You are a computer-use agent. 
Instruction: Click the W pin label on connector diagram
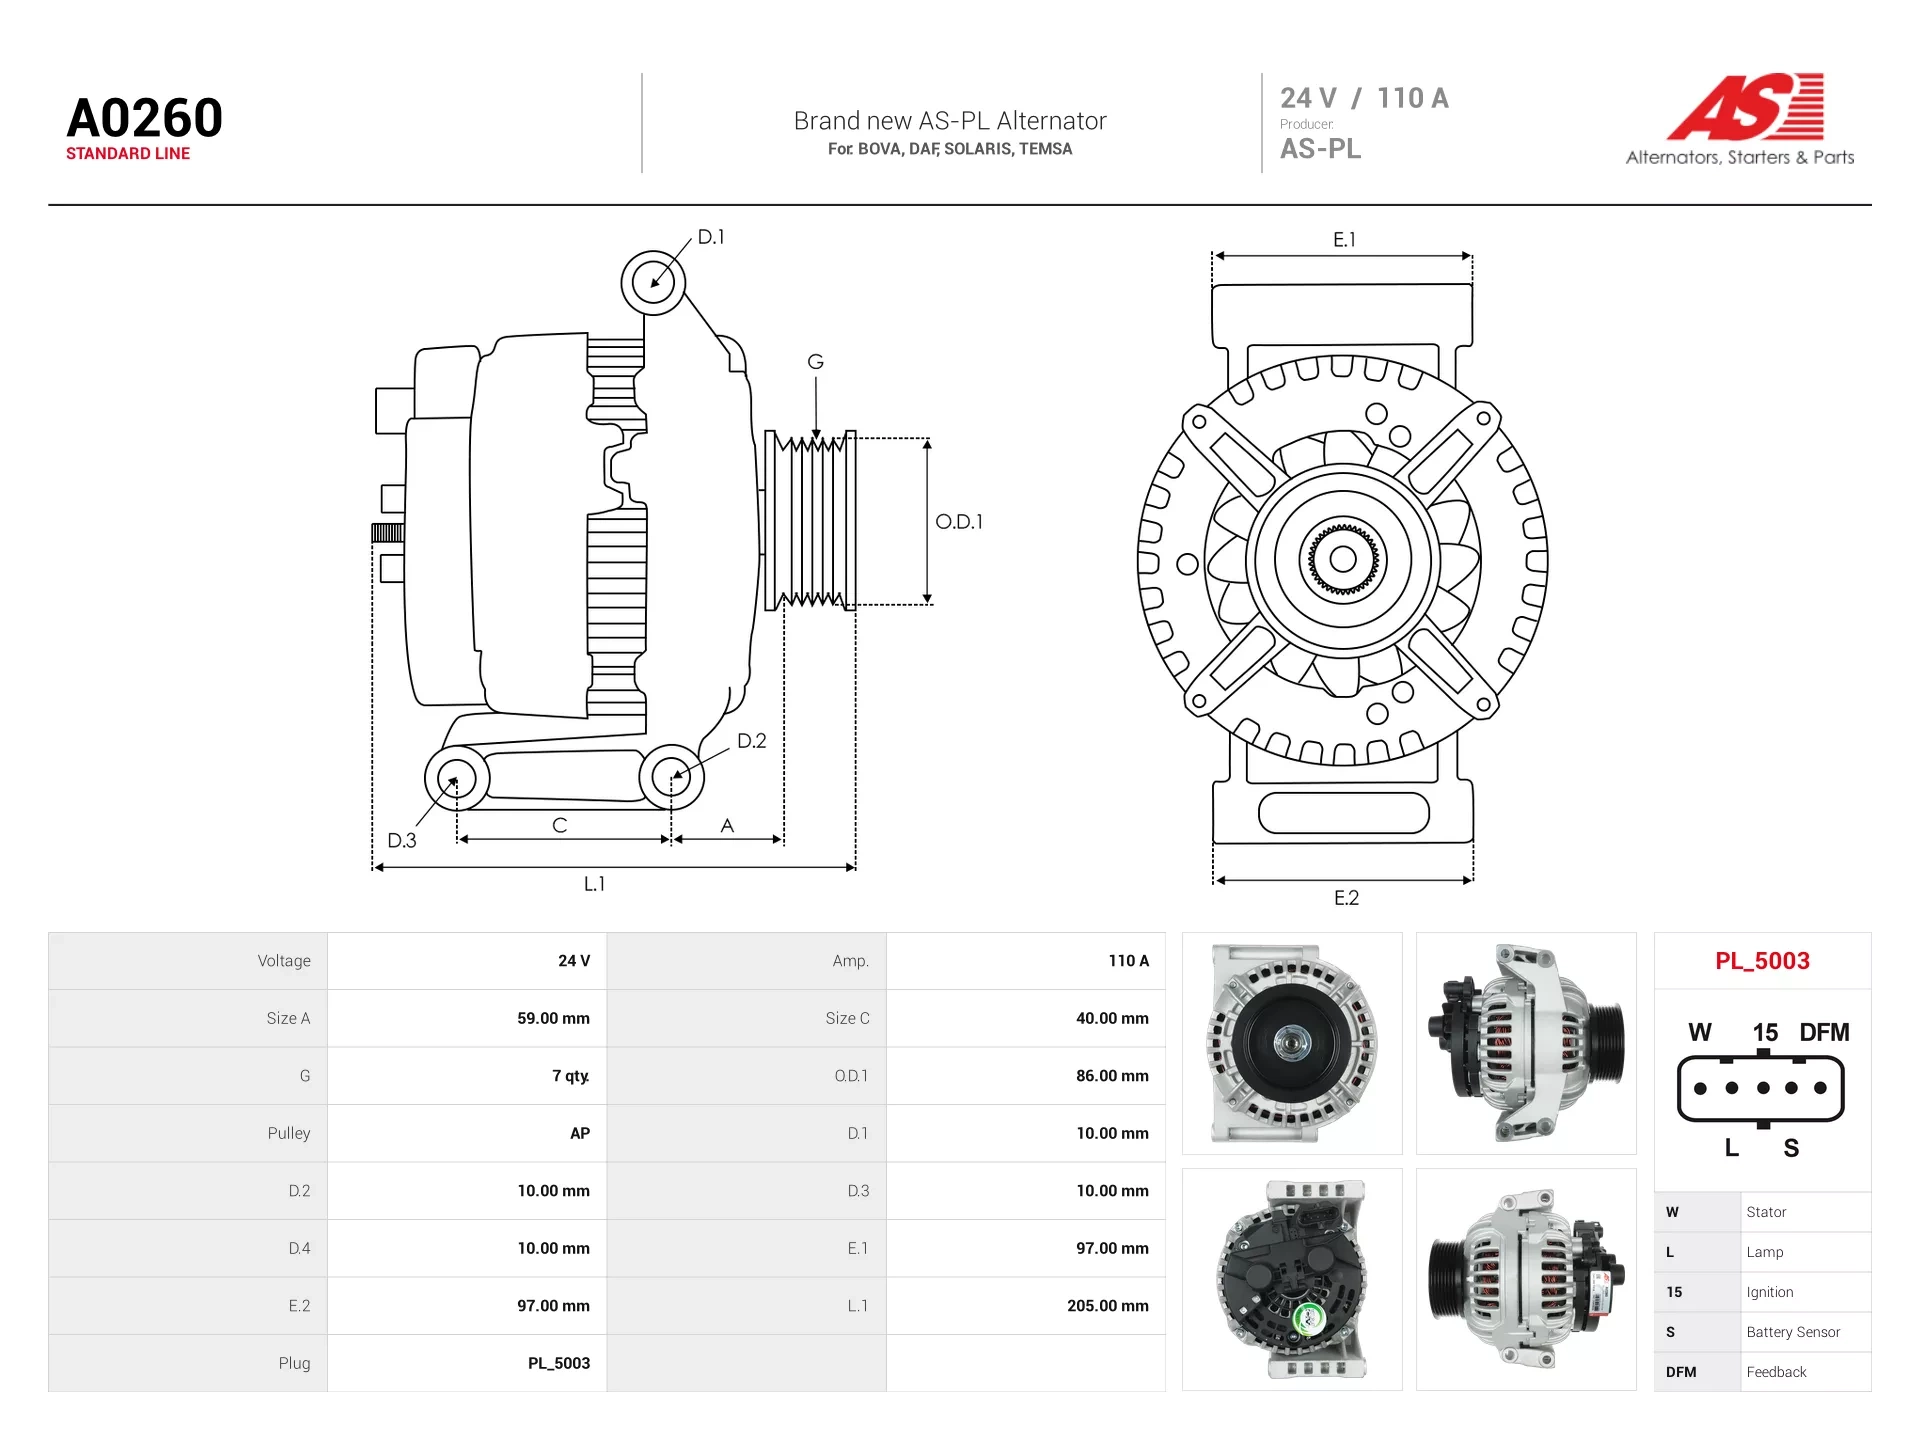click(x=1700, y=1033)
